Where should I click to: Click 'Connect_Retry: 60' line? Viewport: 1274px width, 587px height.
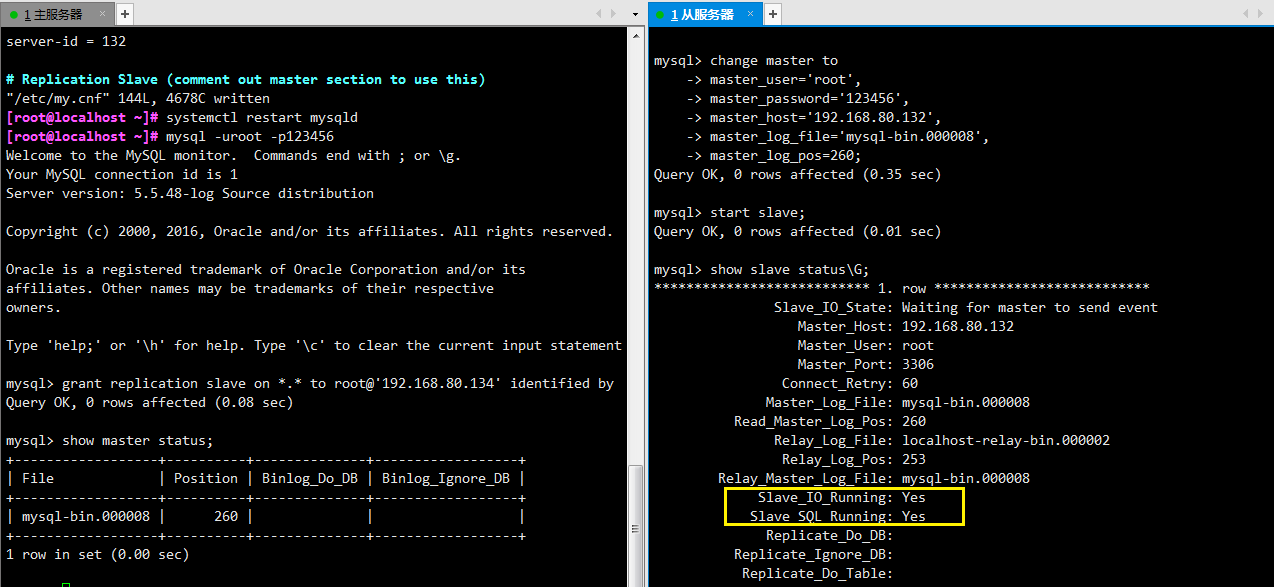(850, 383)
